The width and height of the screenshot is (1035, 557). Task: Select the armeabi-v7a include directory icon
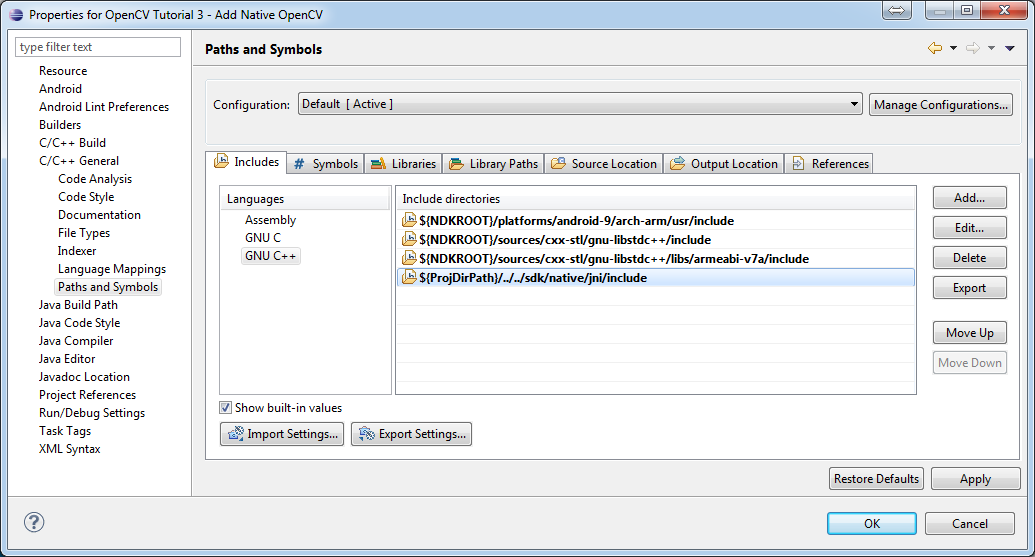coord(409,259)
